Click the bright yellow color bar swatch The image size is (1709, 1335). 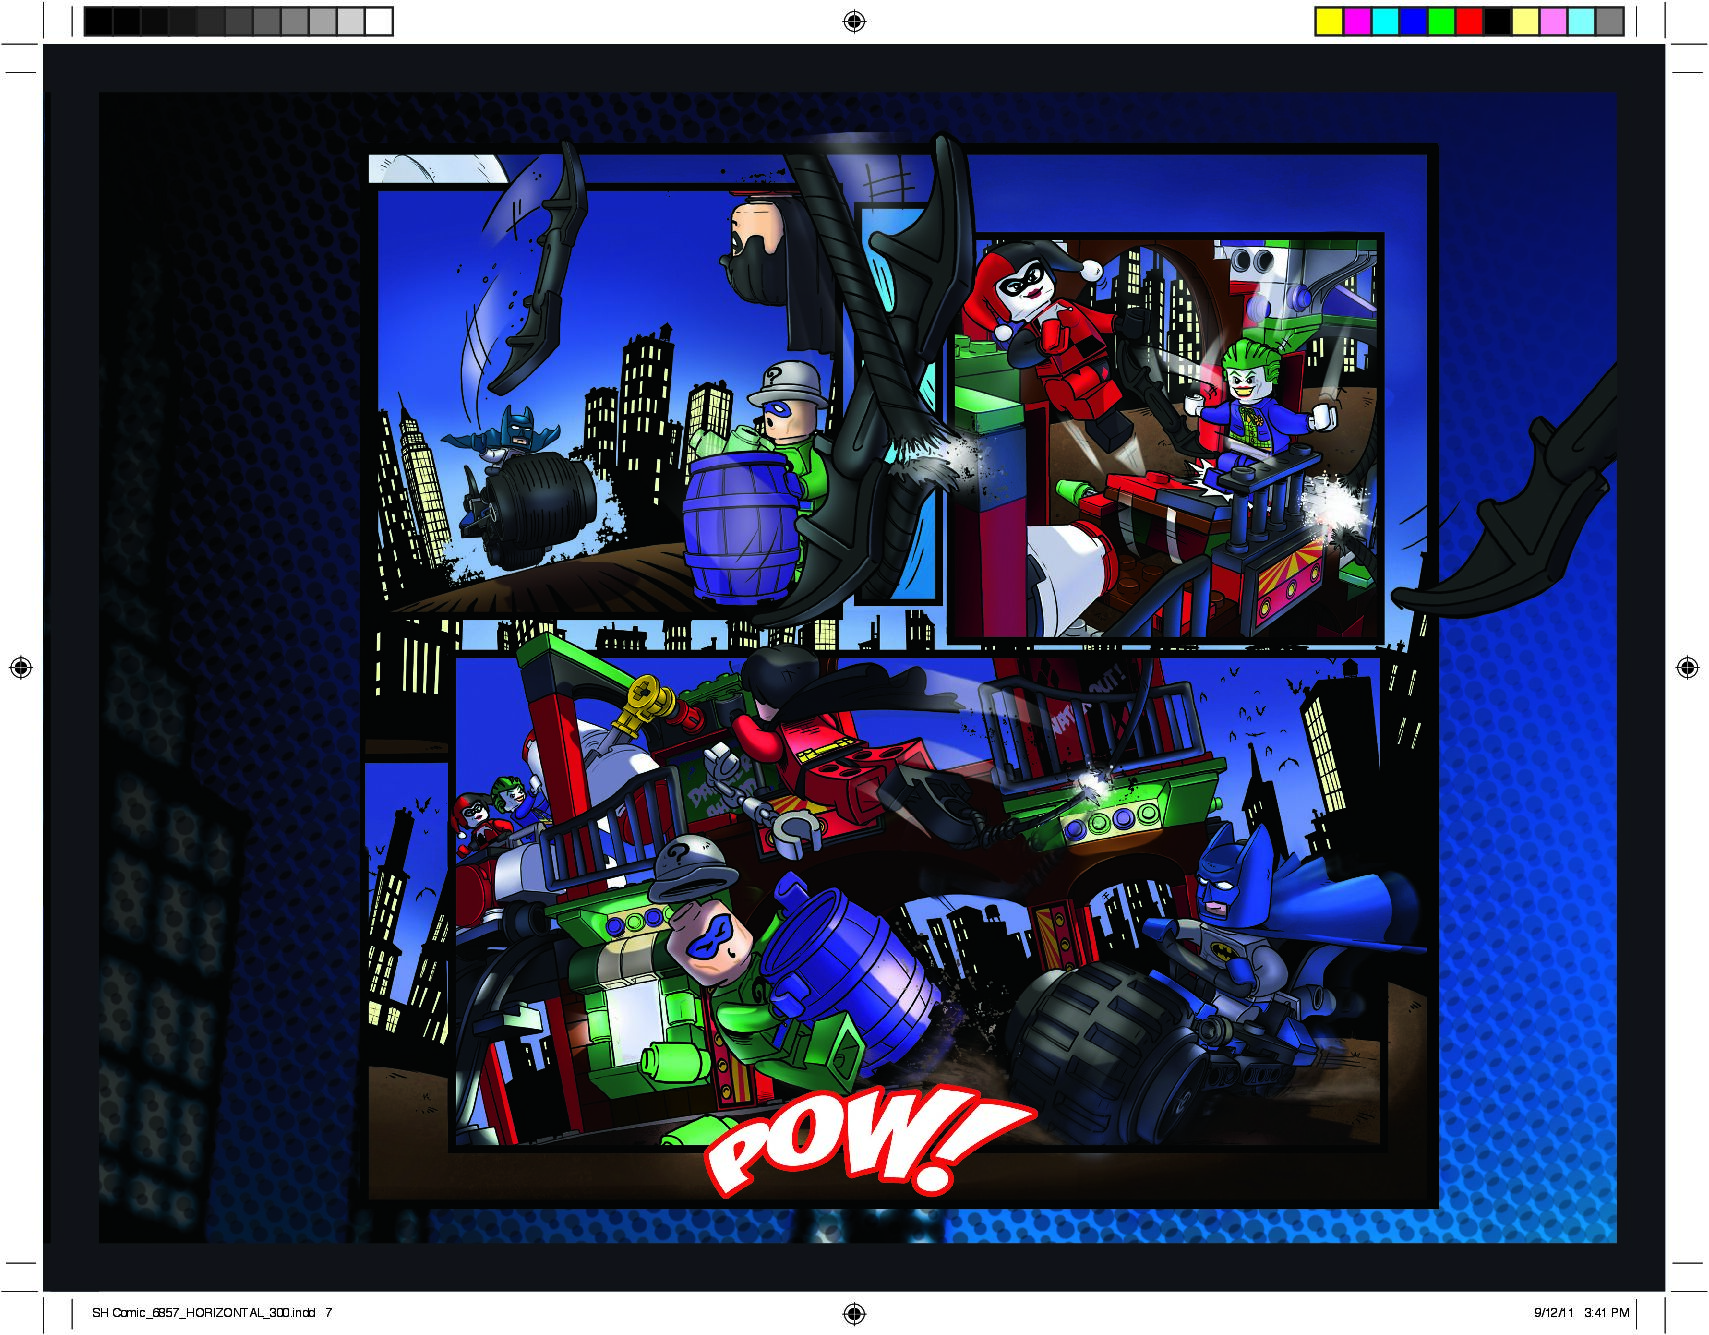(1329, 22)
